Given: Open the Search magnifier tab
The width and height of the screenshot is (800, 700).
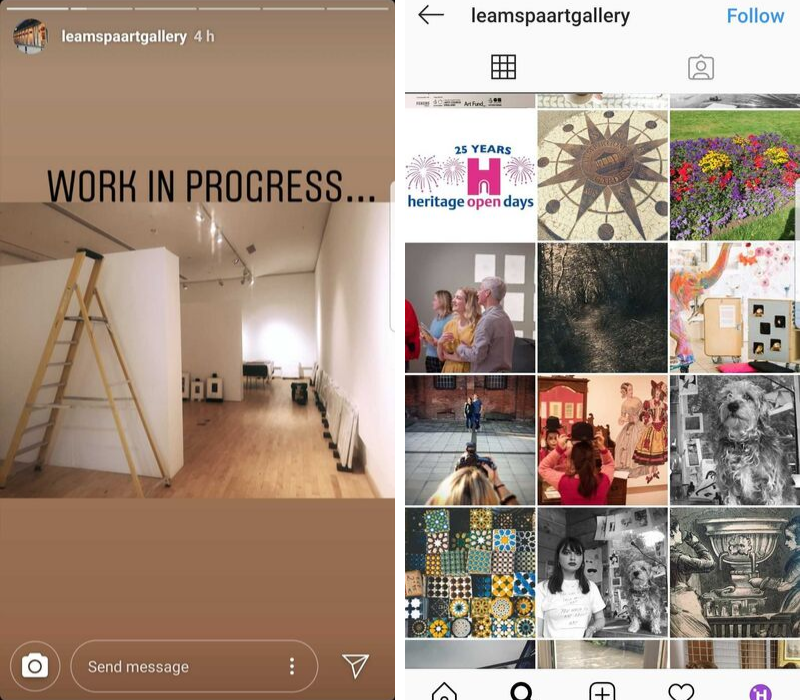Looking at the screenshot, I should [x=522, y=692].
